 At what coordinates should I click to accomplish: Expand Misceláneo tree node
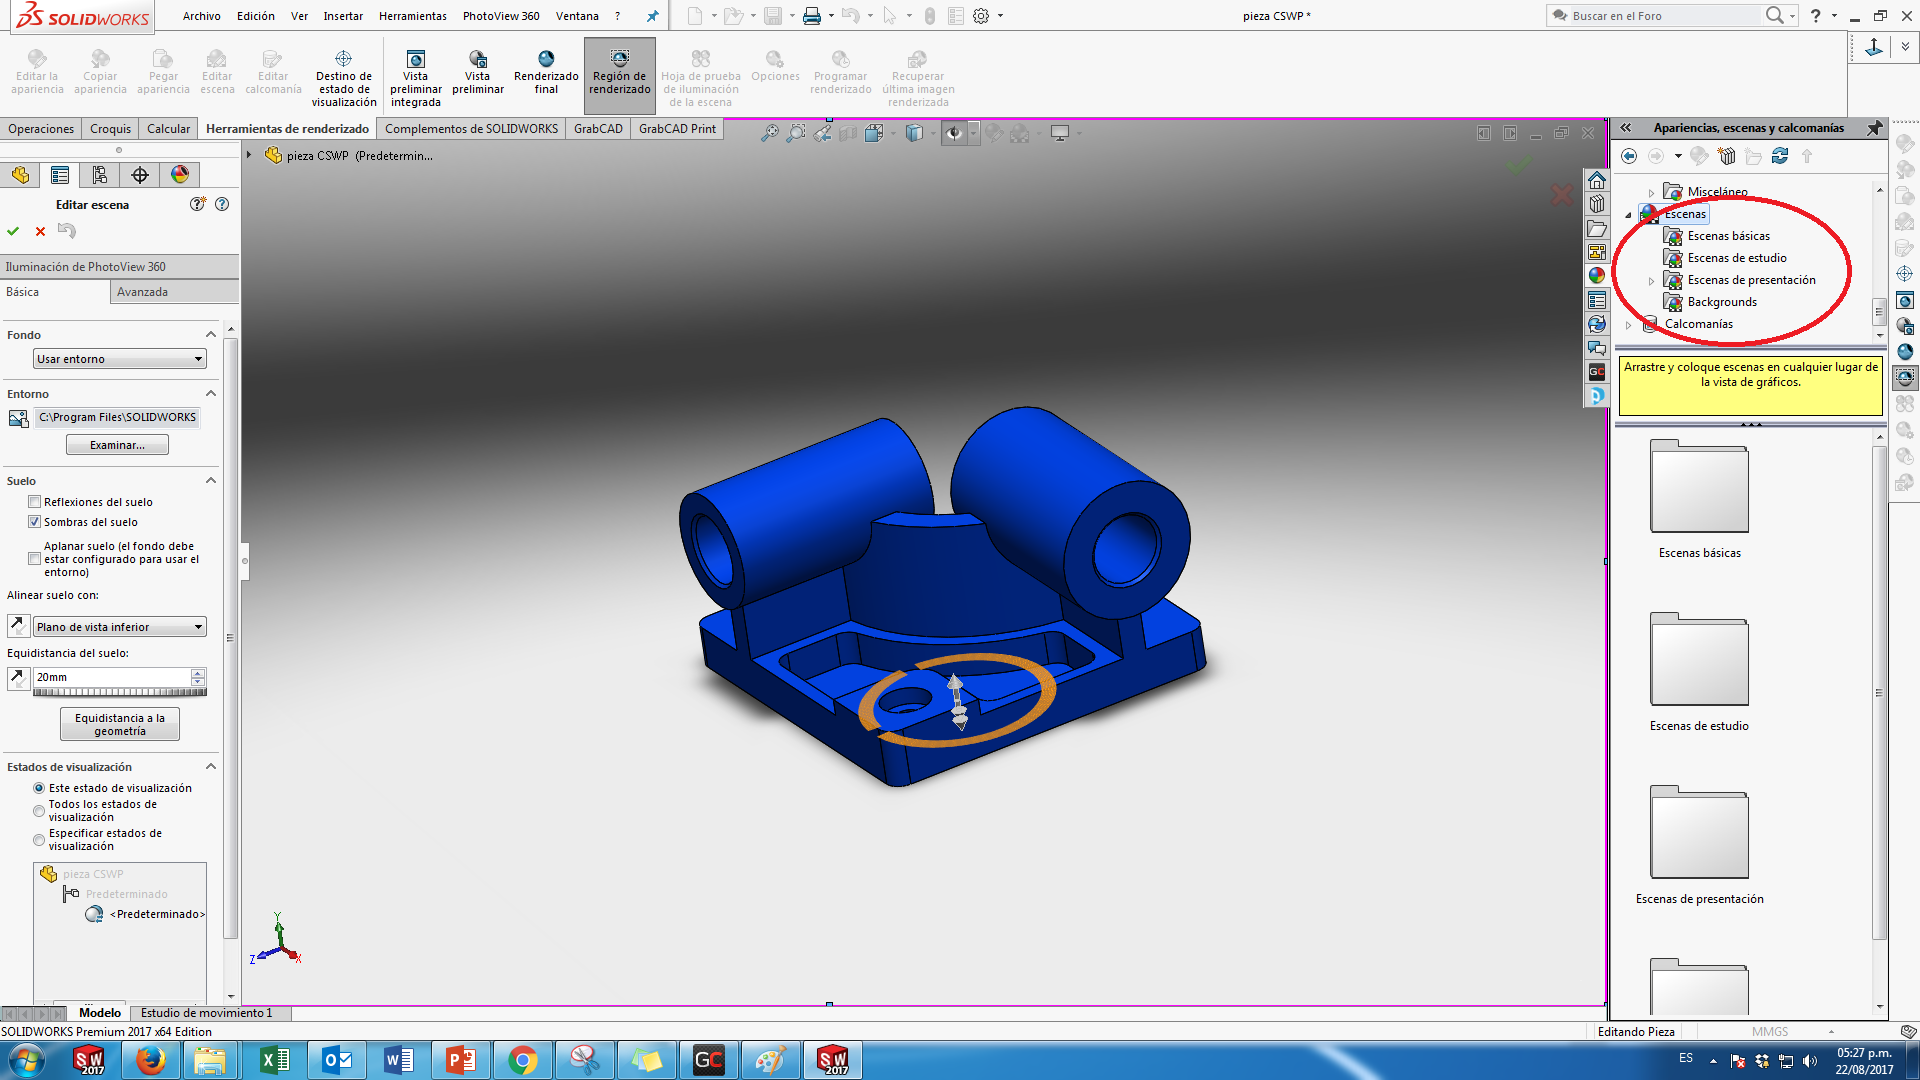[1651, 192]
